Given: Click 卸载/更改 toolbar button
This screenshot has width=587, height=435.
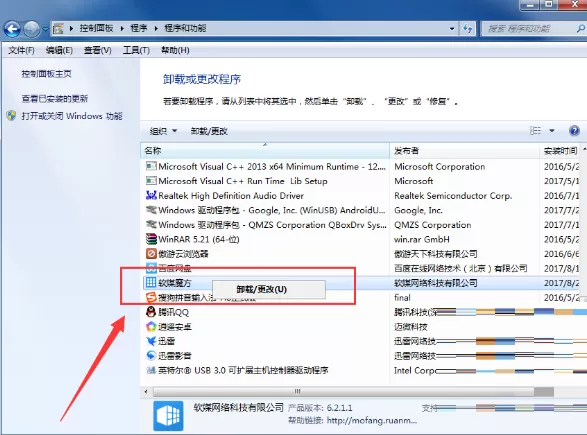Looking at the screenshot, I should [x=209, y=131].
